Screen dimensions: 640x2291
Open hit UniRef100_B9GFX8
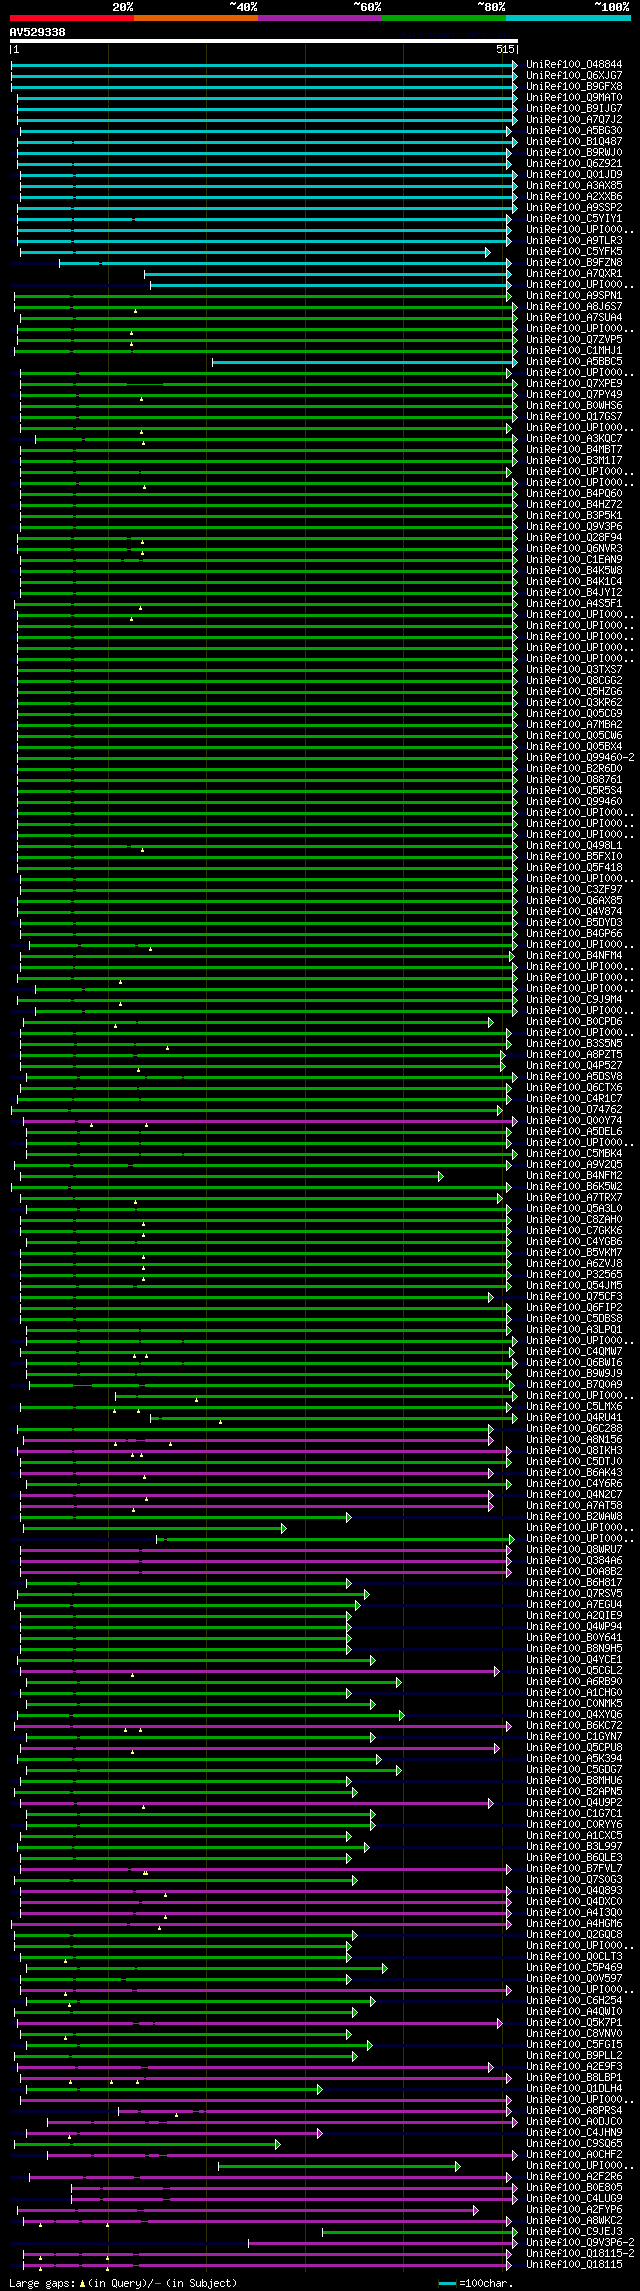[574, 86]
